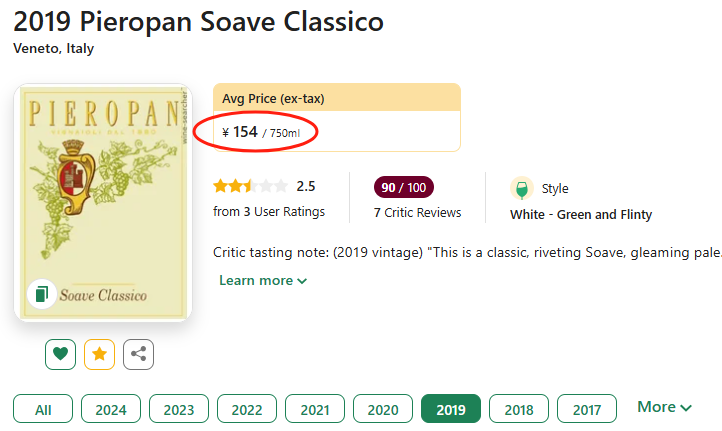Click the yellow star rating icon
This screenshot has width=722, height=431.
[100, 354]
